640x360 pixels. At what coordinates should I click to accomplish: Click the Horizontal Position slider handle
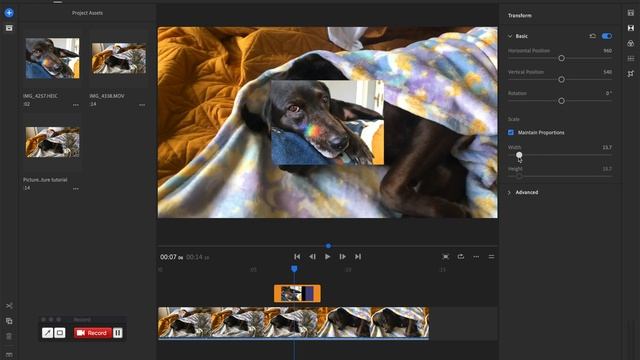point(561,58)
